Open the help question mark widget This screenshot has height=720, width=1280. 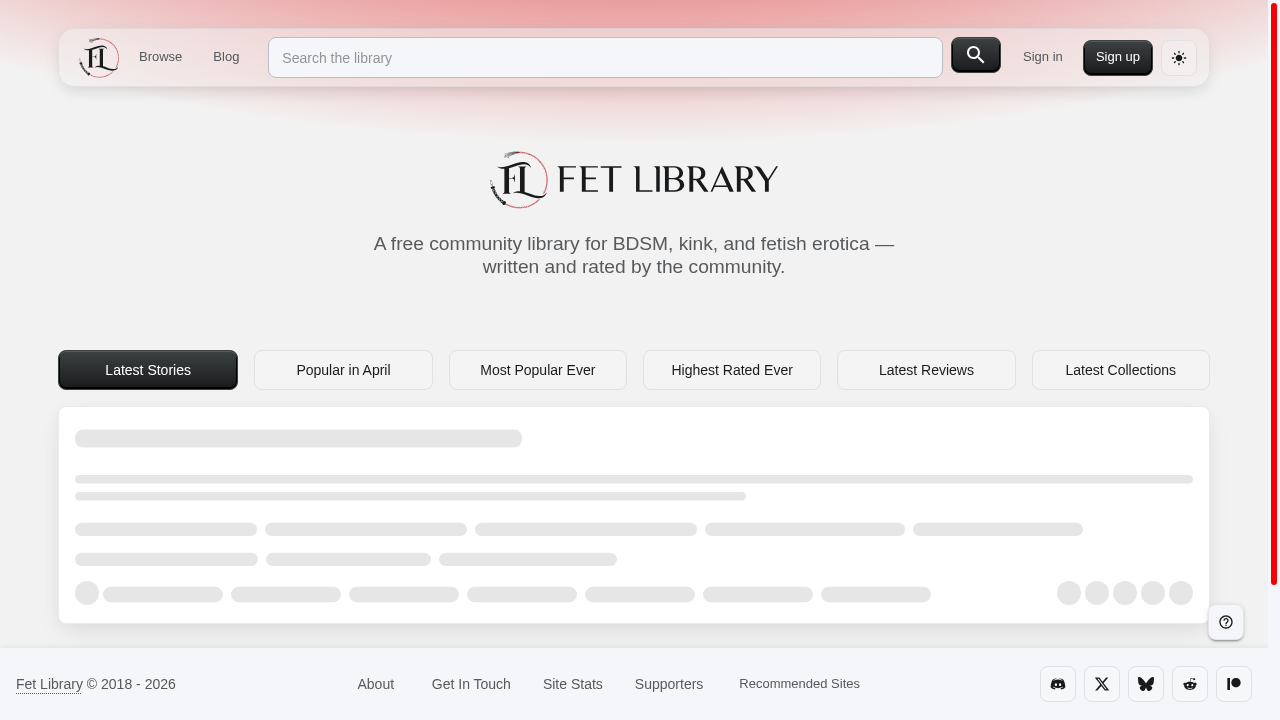pos(1226,622)
